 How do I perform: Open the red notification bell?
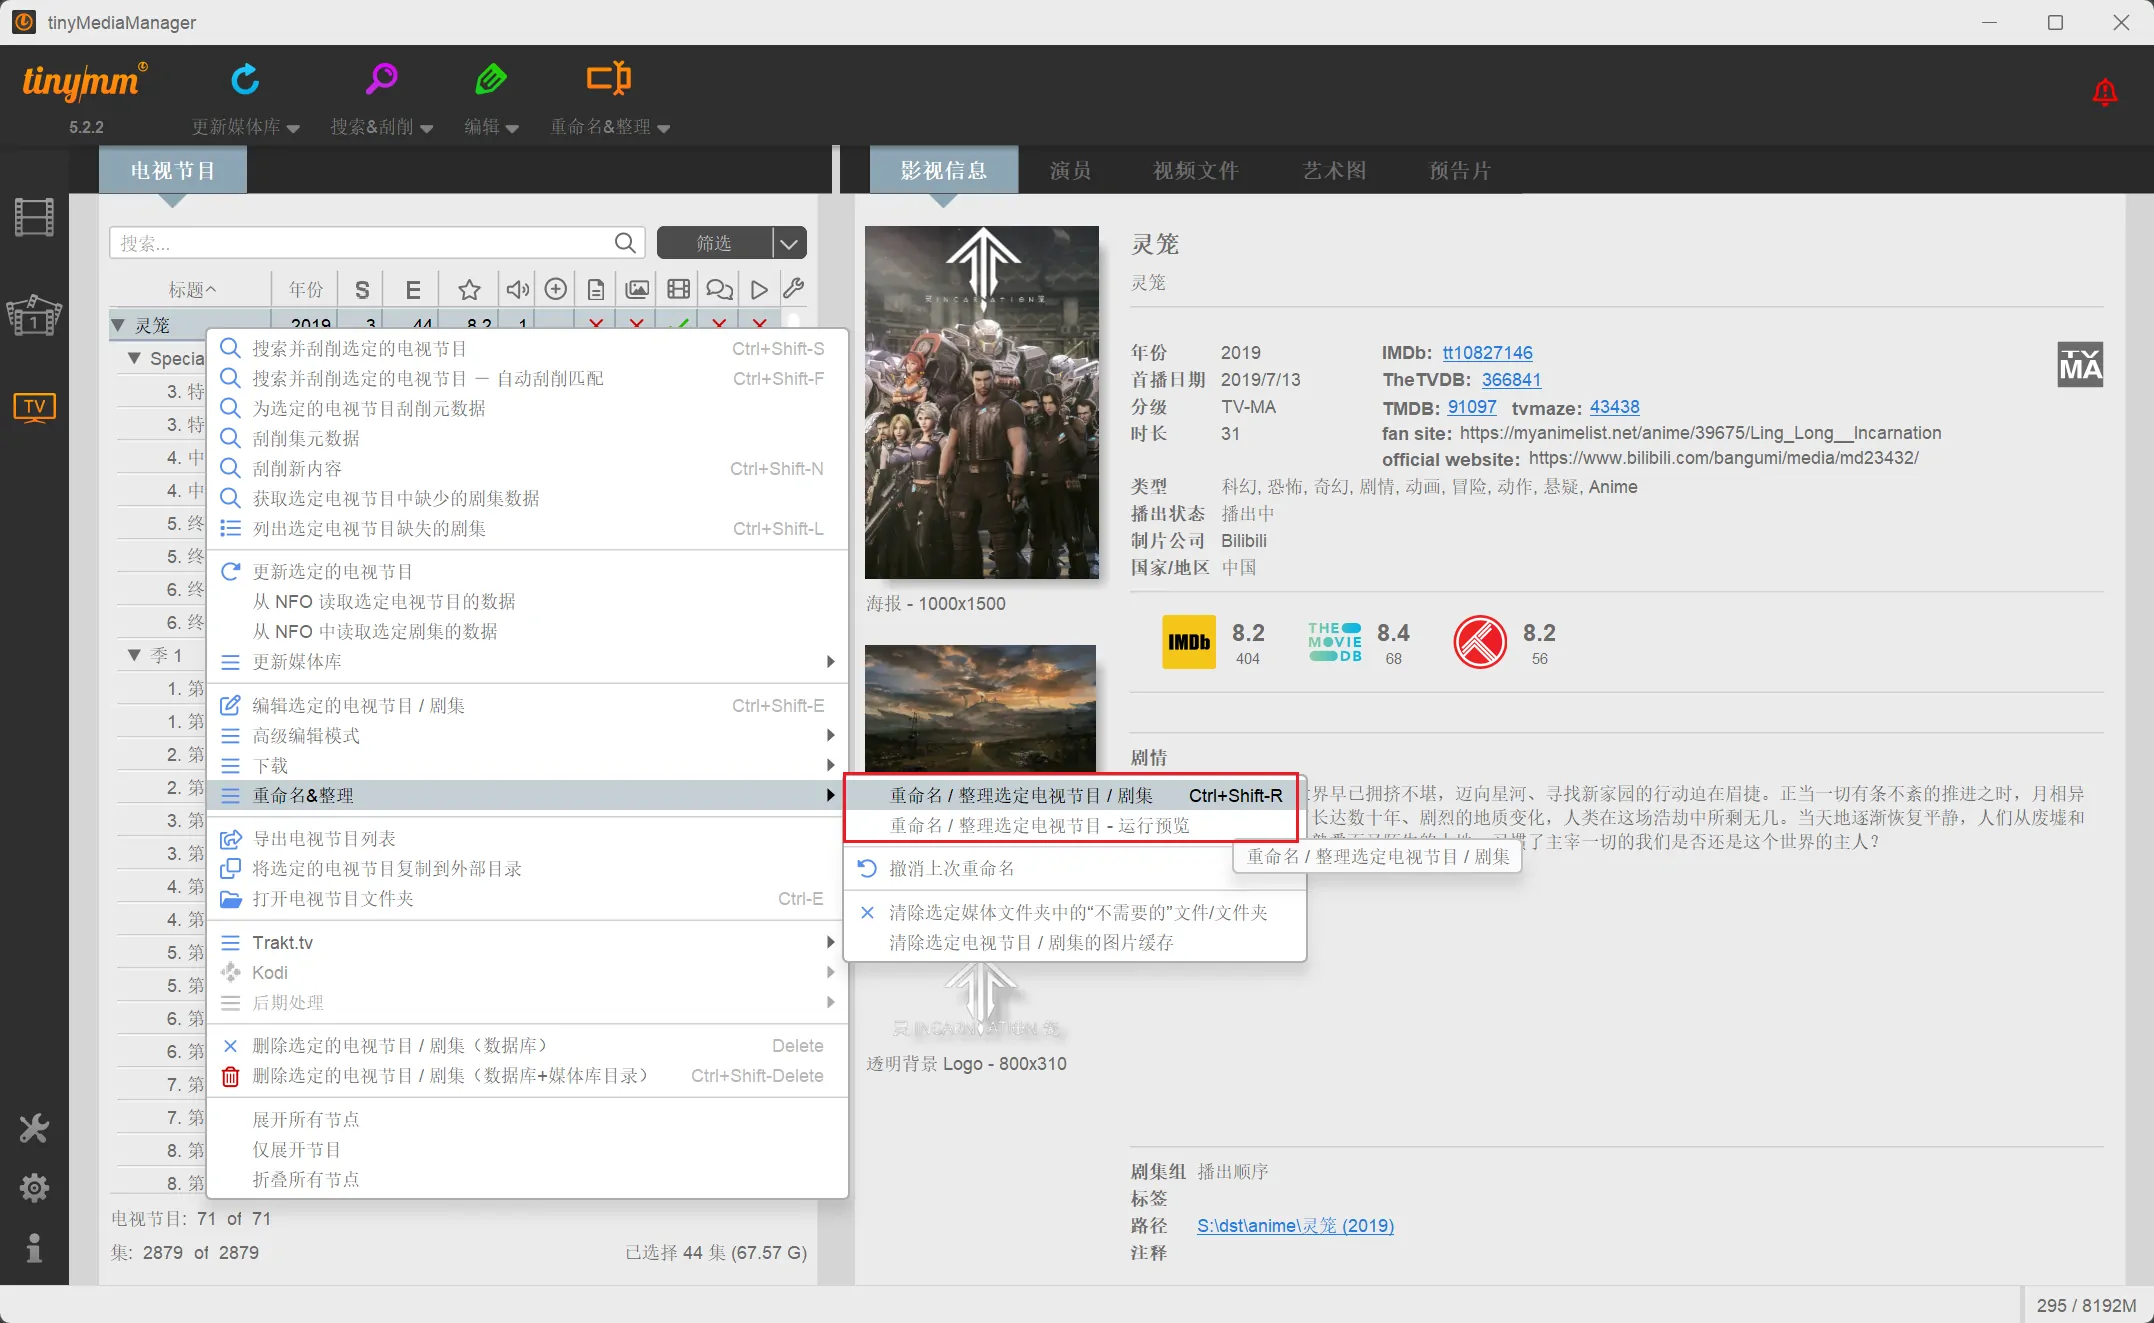[2104, 93]
